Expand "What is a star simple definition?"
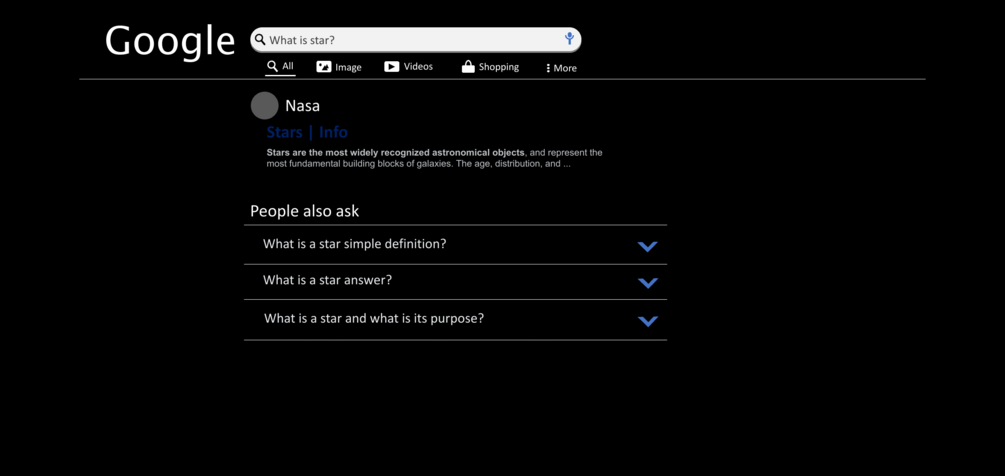Screen dimensions: 1005x476 pyautogui.click(x=647, y=246)
